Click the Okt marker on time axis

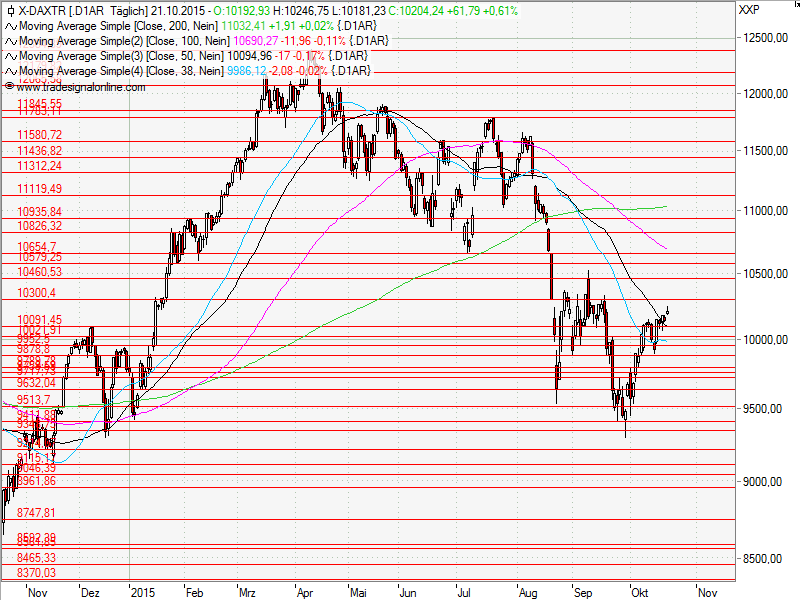[638, 591]
